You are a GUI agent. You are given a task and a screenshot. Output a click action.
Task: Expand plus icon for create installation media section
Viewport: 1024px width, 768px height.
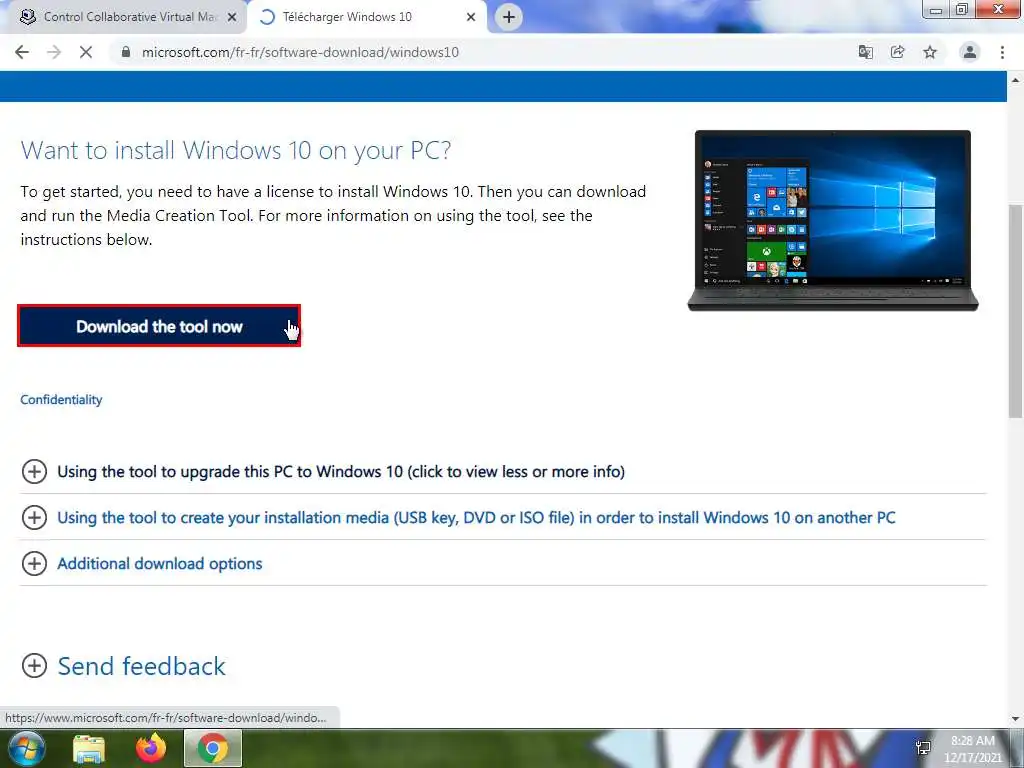pos(34,517)
